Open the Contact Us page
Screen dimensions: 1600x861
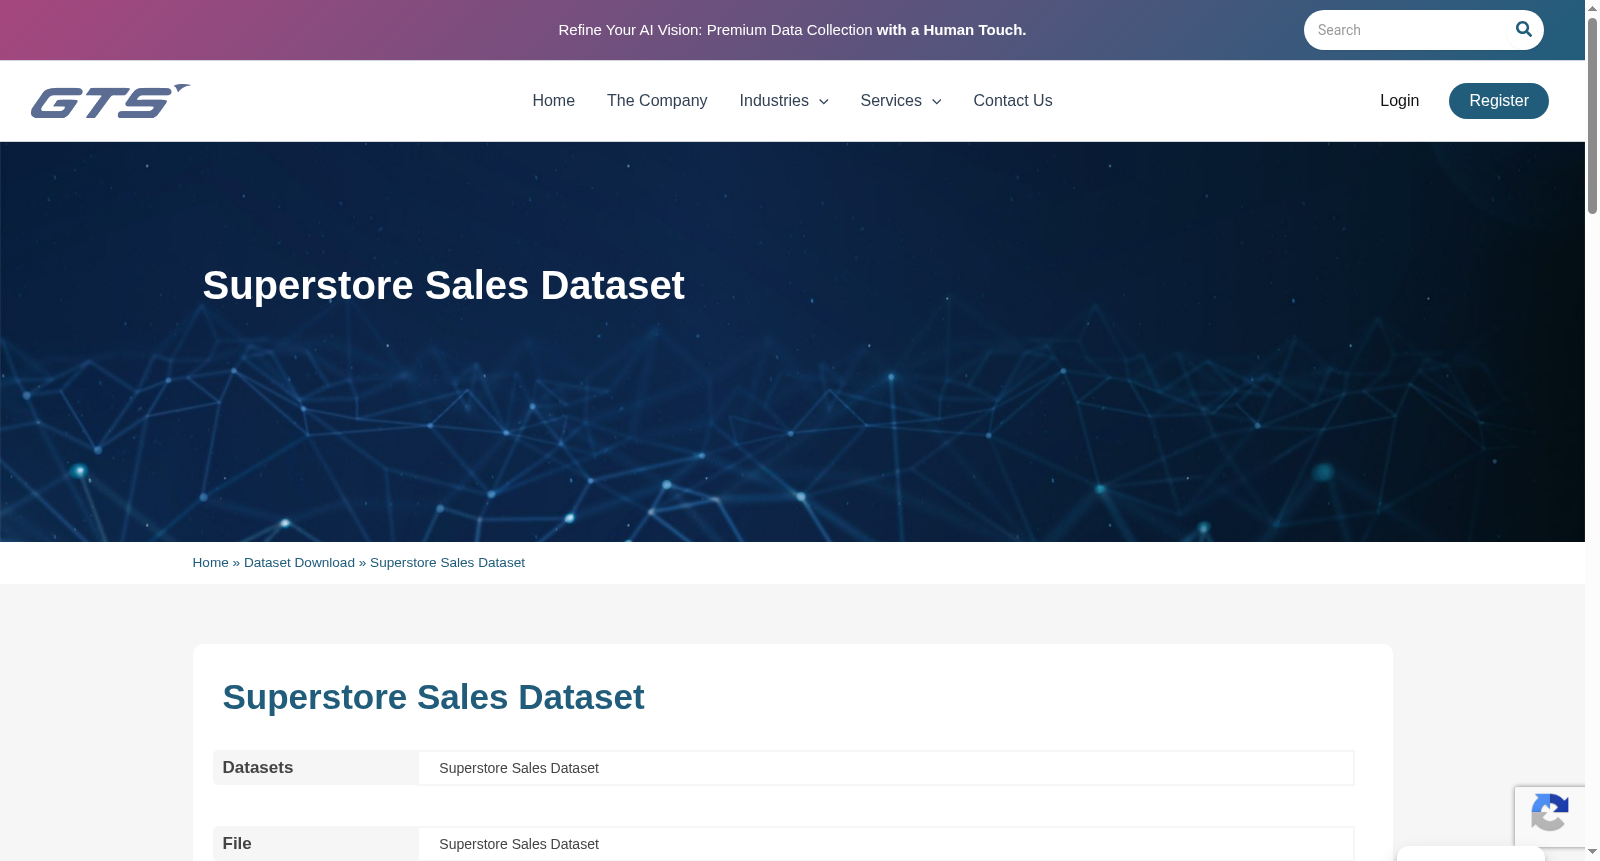click(x=1013, y=101)
